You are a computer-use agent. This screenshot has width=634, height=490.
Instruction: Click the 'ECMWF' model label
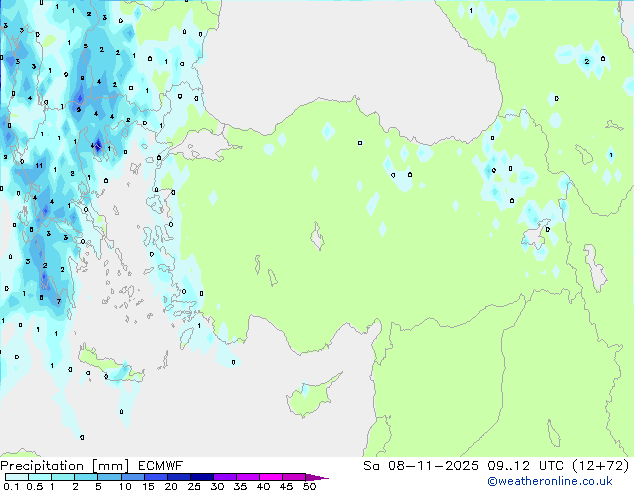pyautogui.click(x=161, y=466)
